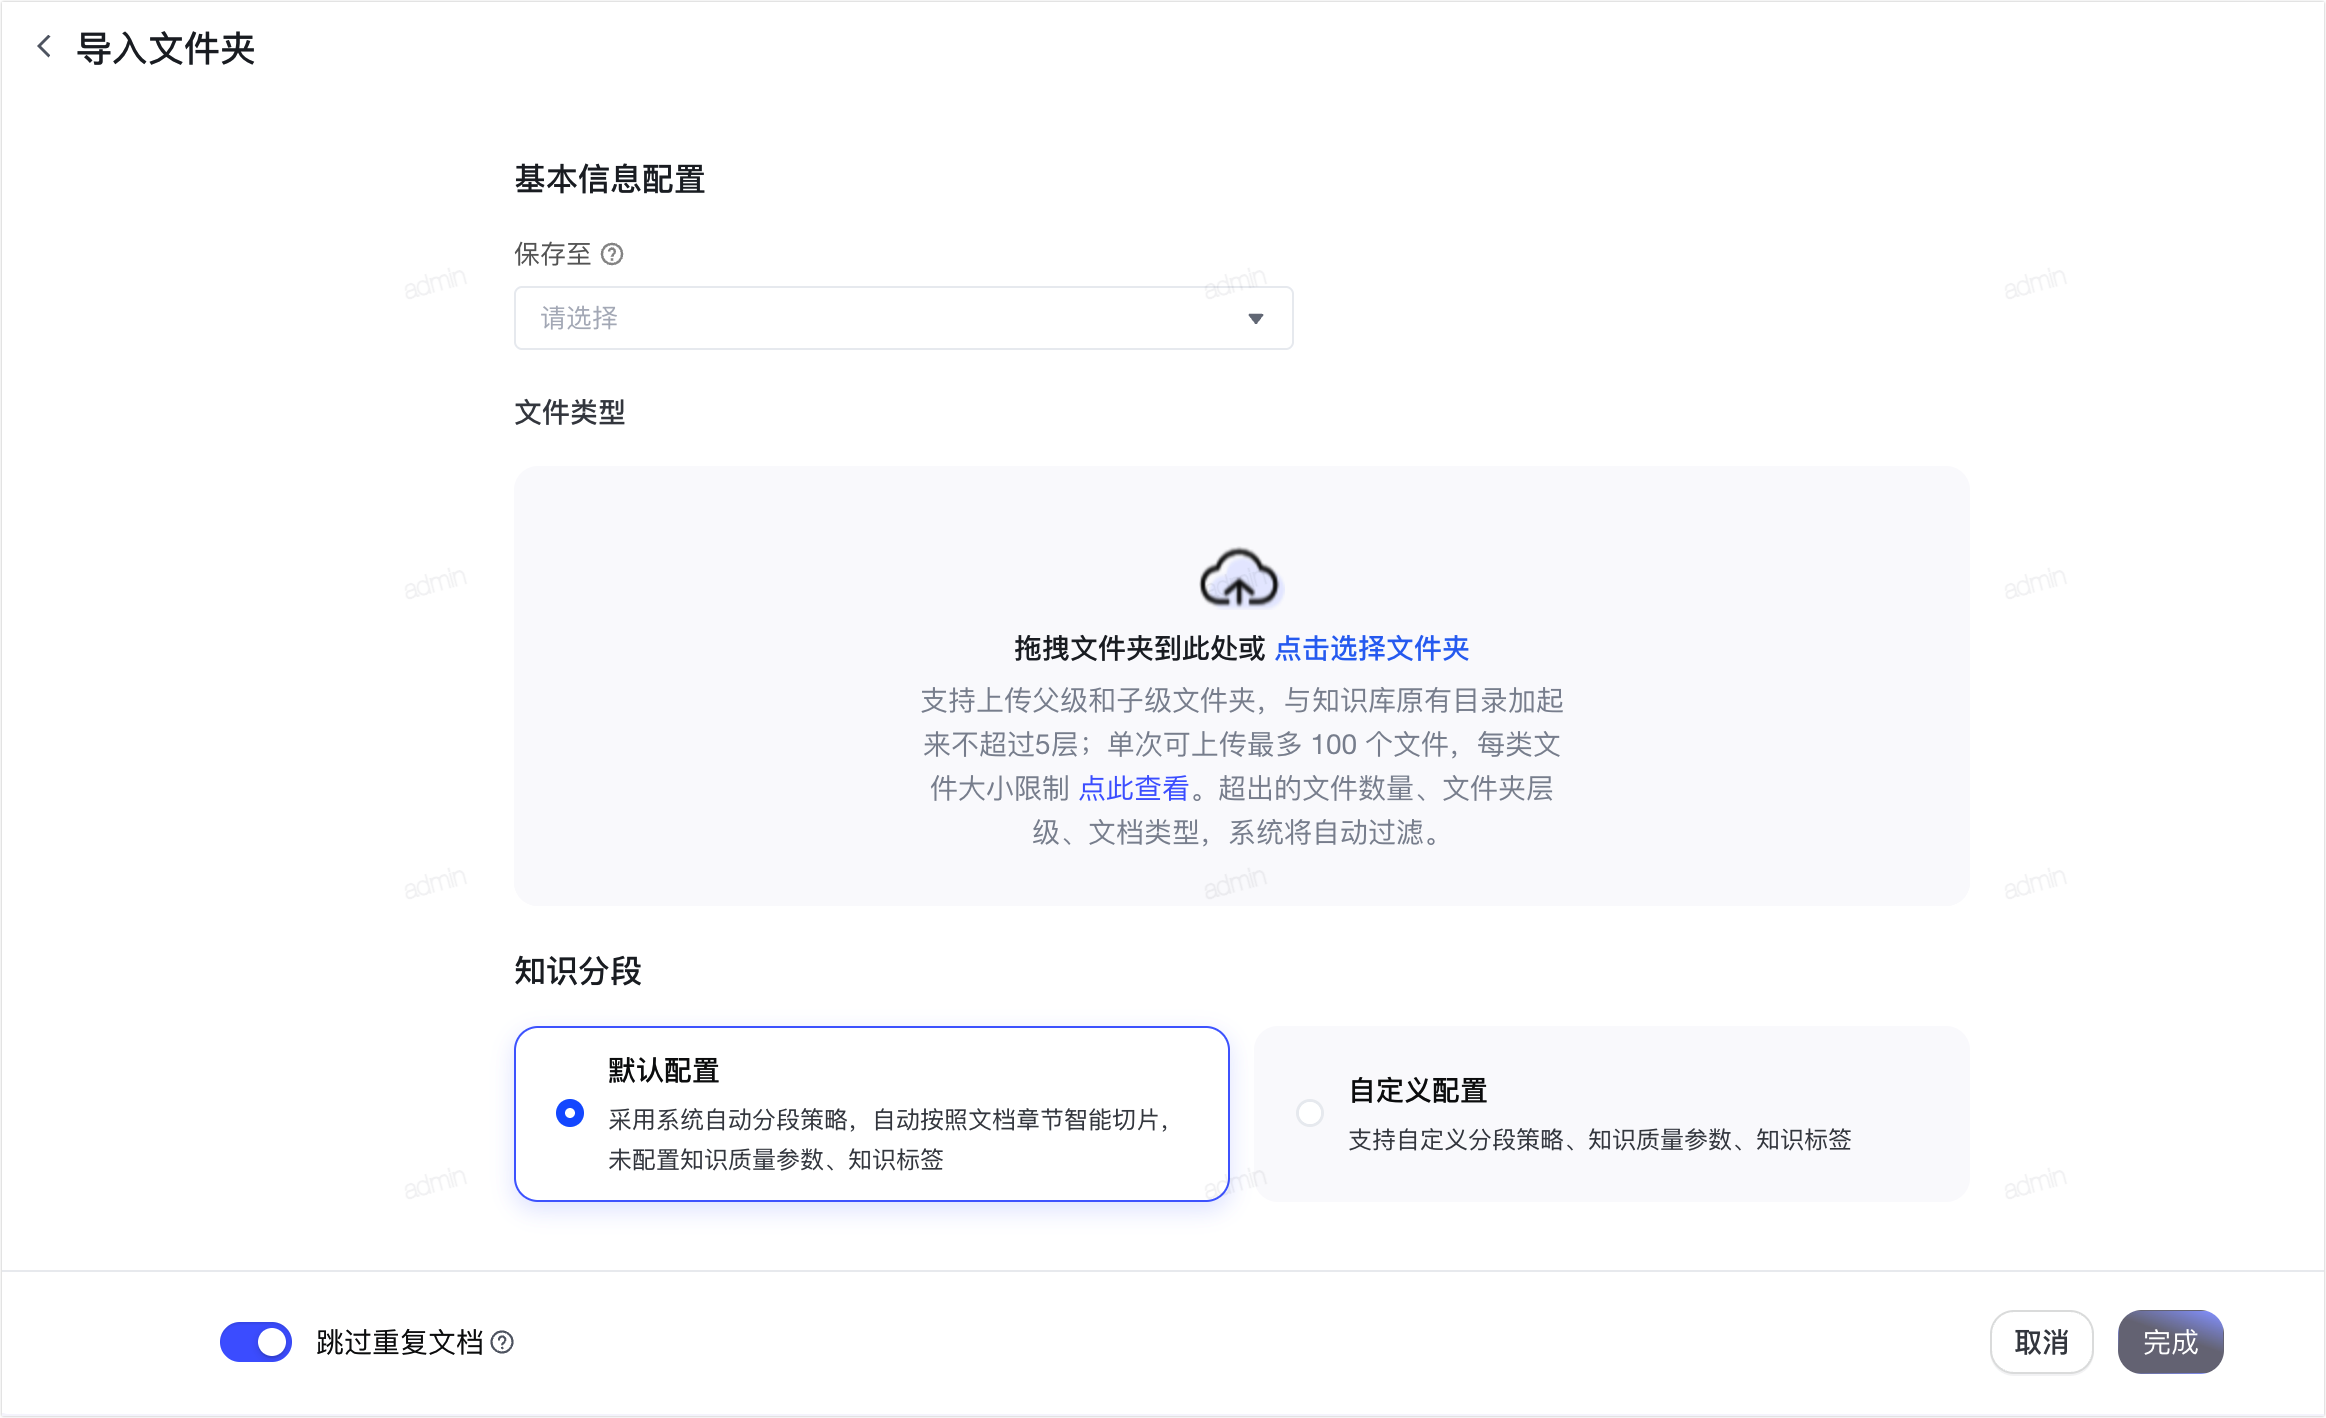Open 点此查看 file size limits link
The width and height of the screenshot is (2326, 1418).
[x=1133, y=788]
